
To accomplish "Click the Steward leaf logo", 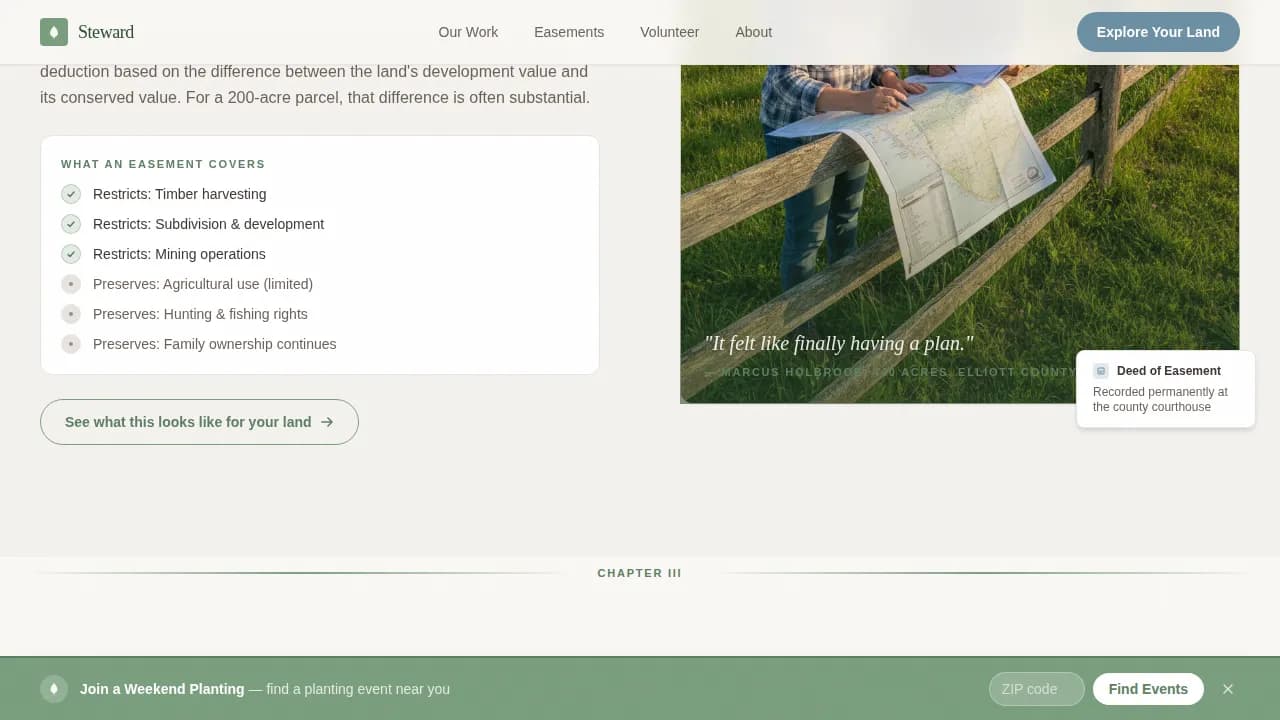I will (x=54, y=31).
